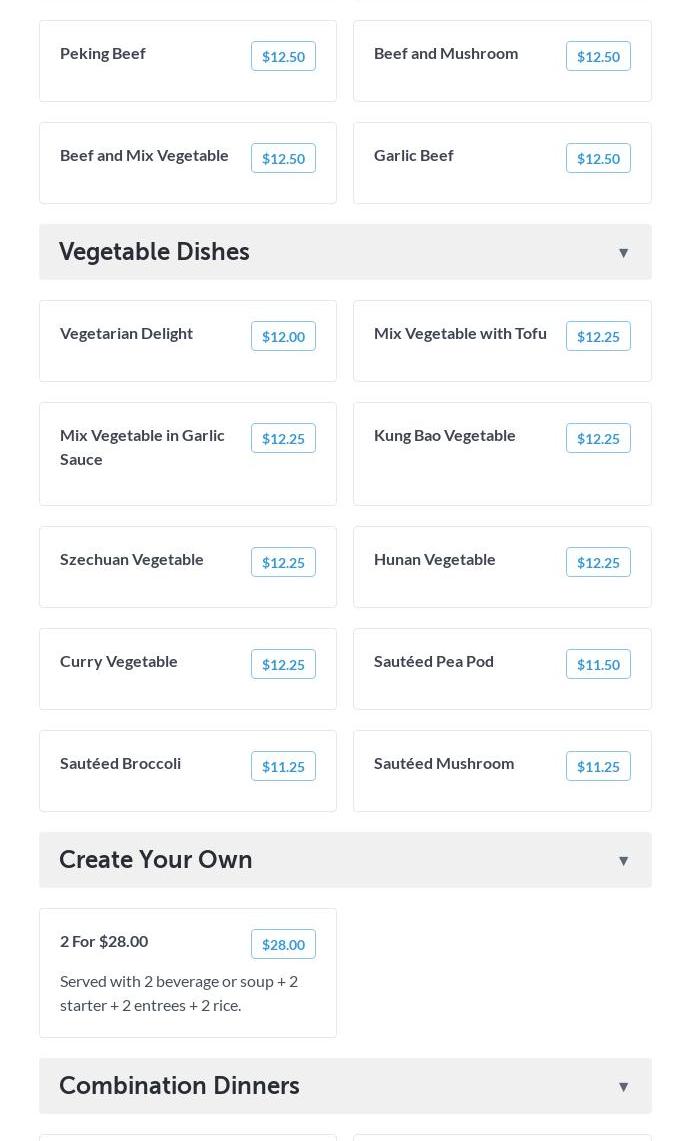The height and width of the screenshot is (1141, 690).
Task: Click the Hunan Vegetable $12.25 price
Action: tap(598, 562)
